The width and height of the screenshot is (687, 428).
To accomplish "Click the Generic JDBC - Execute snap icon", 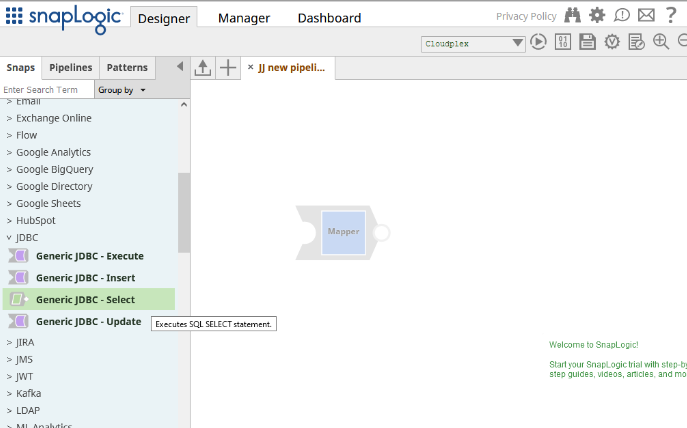I will 18,256.
